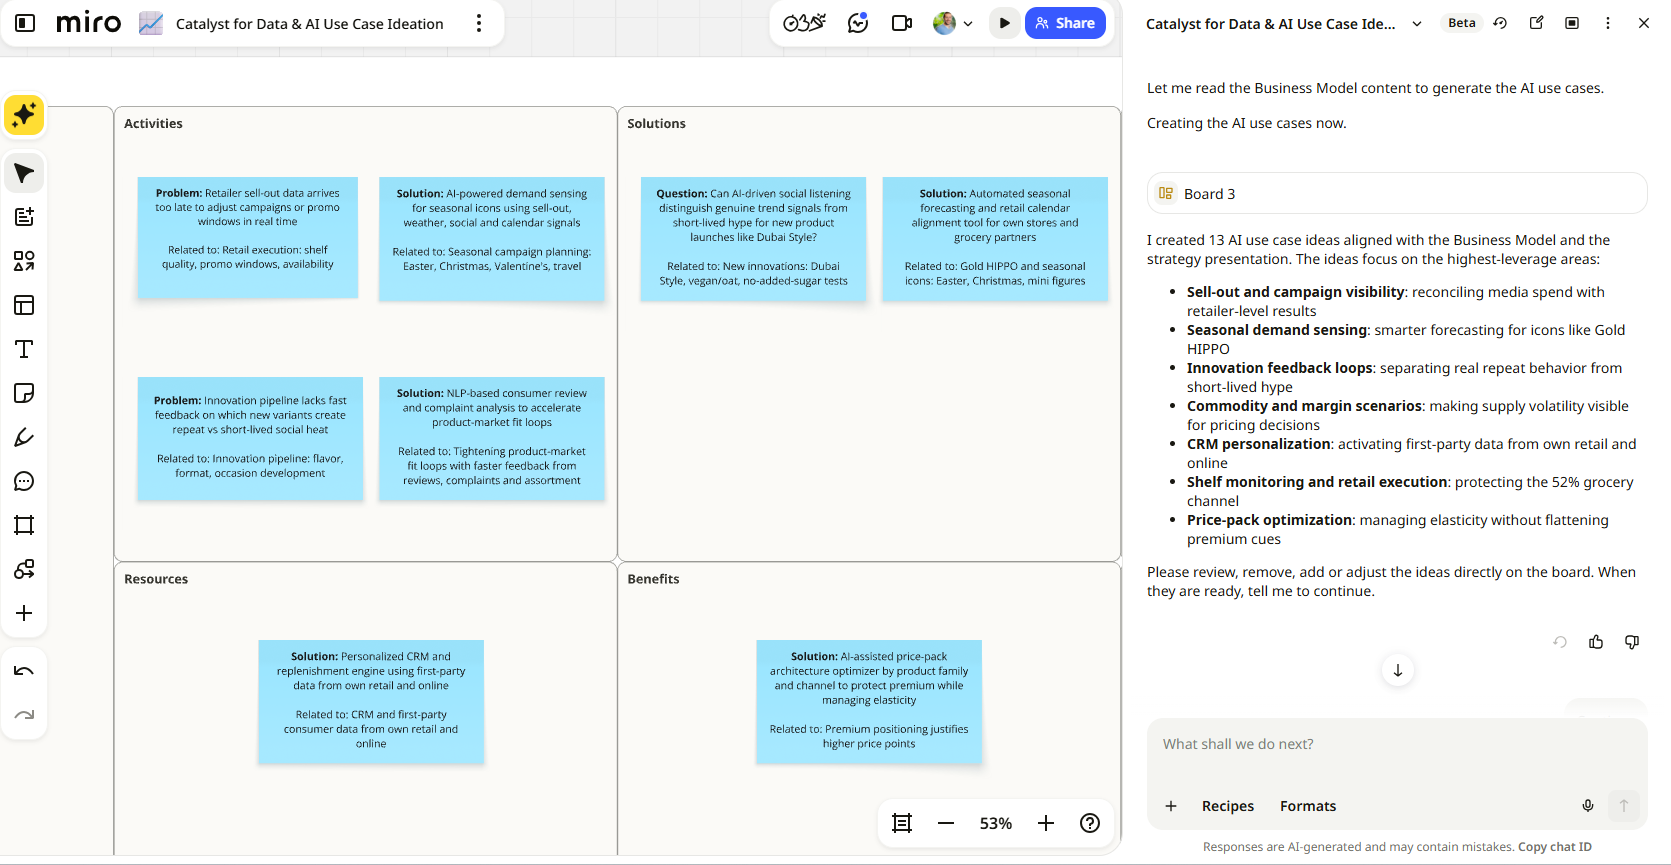Open board options three-dot menu
The image size is (1671, 865).
click(479, 23)
